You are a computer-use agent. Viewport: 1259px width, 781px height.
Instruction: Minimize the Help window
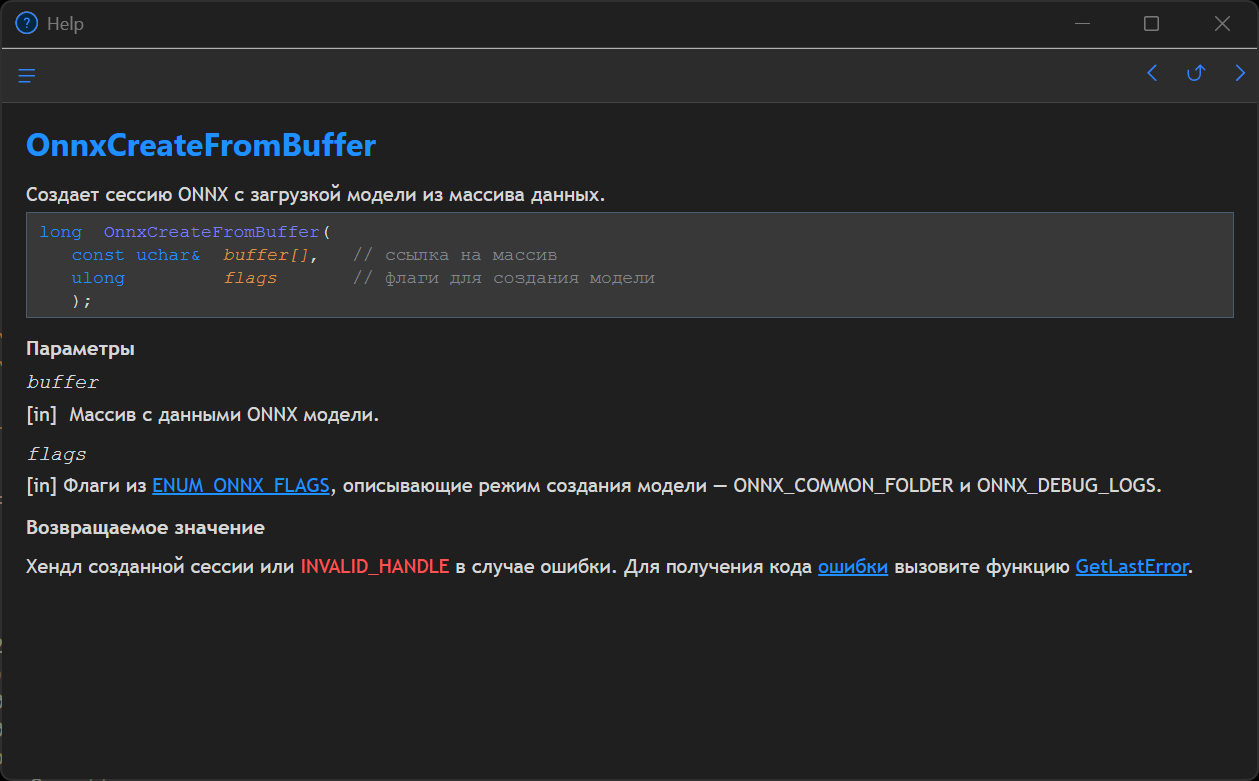pyautogui.click(x=1082, y=23)
